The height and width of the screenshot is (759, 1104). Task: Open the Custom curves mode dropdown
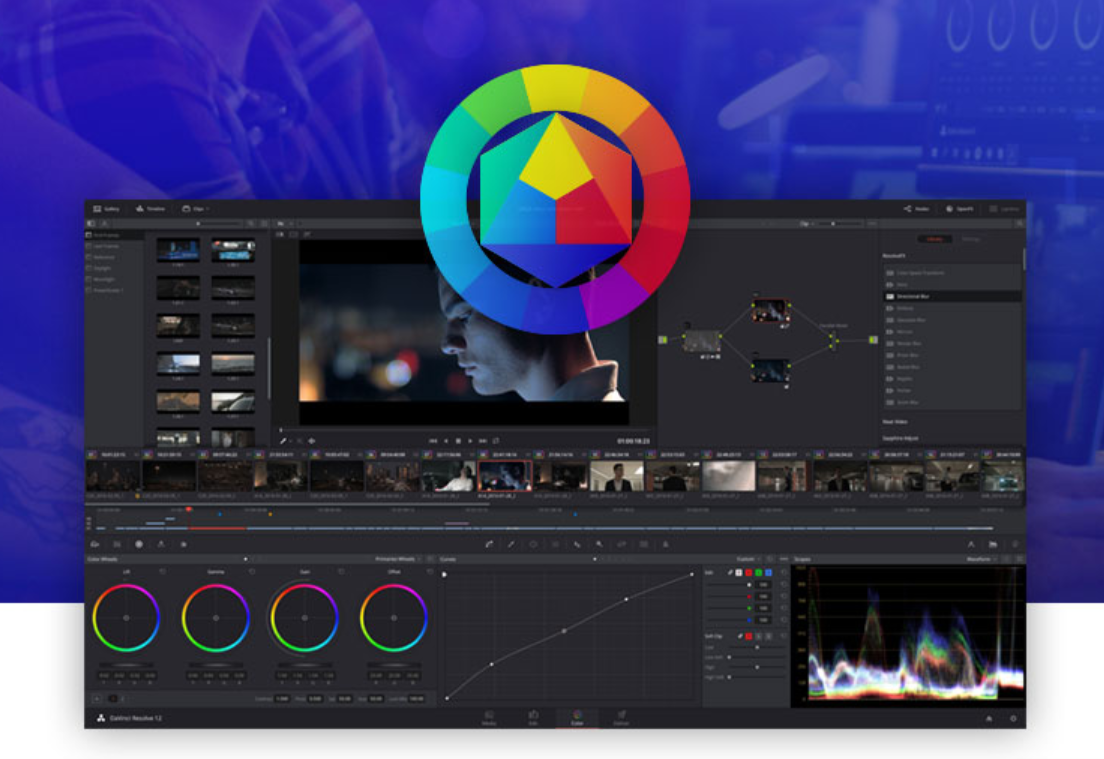coord(748,559)
